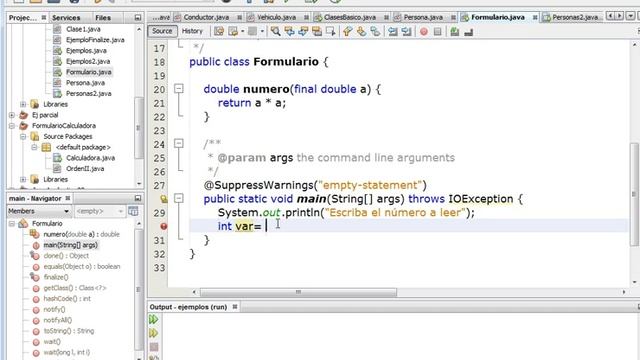640x360 pixels.
Task: Select hashCode() : int in Navigator
Action: pyautogui.click(x=67, y=298)
